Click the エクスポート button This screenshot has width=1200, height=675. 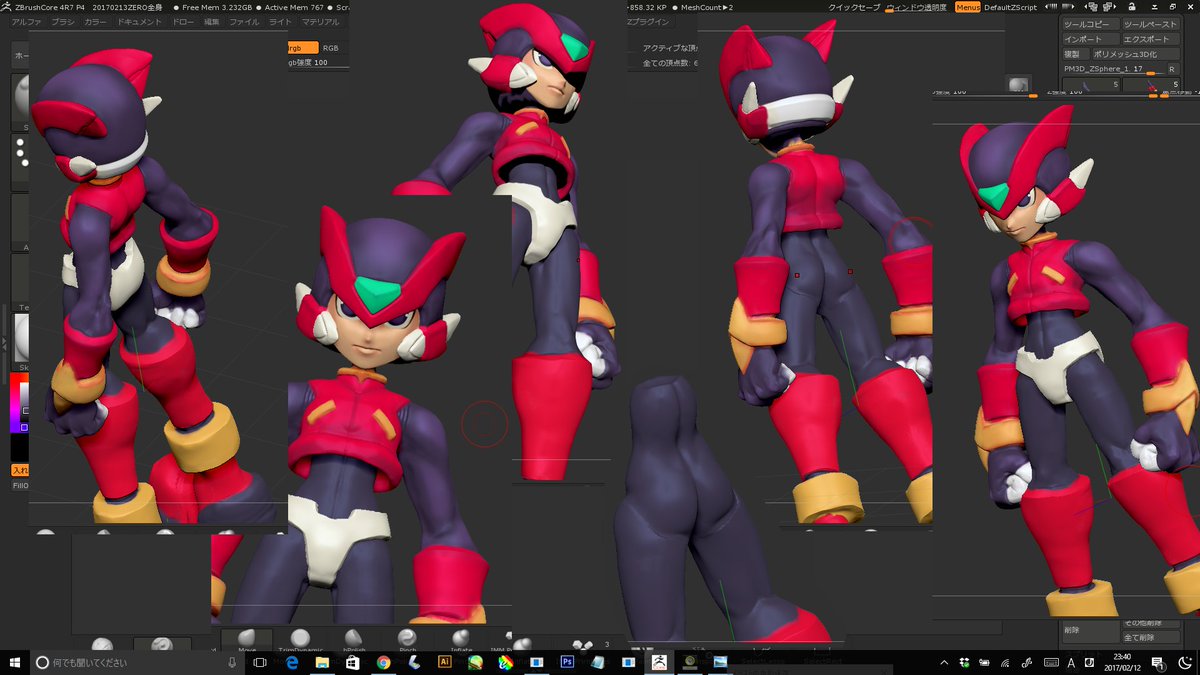(x=1150, y=39)
